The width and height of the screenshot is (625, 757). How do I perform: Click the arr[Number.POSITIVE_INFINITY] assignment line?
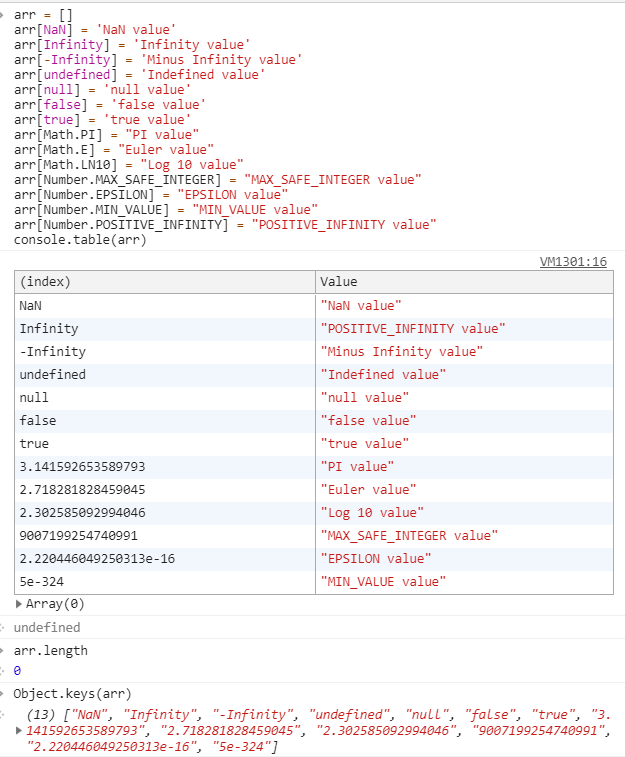tap(225, 224)
